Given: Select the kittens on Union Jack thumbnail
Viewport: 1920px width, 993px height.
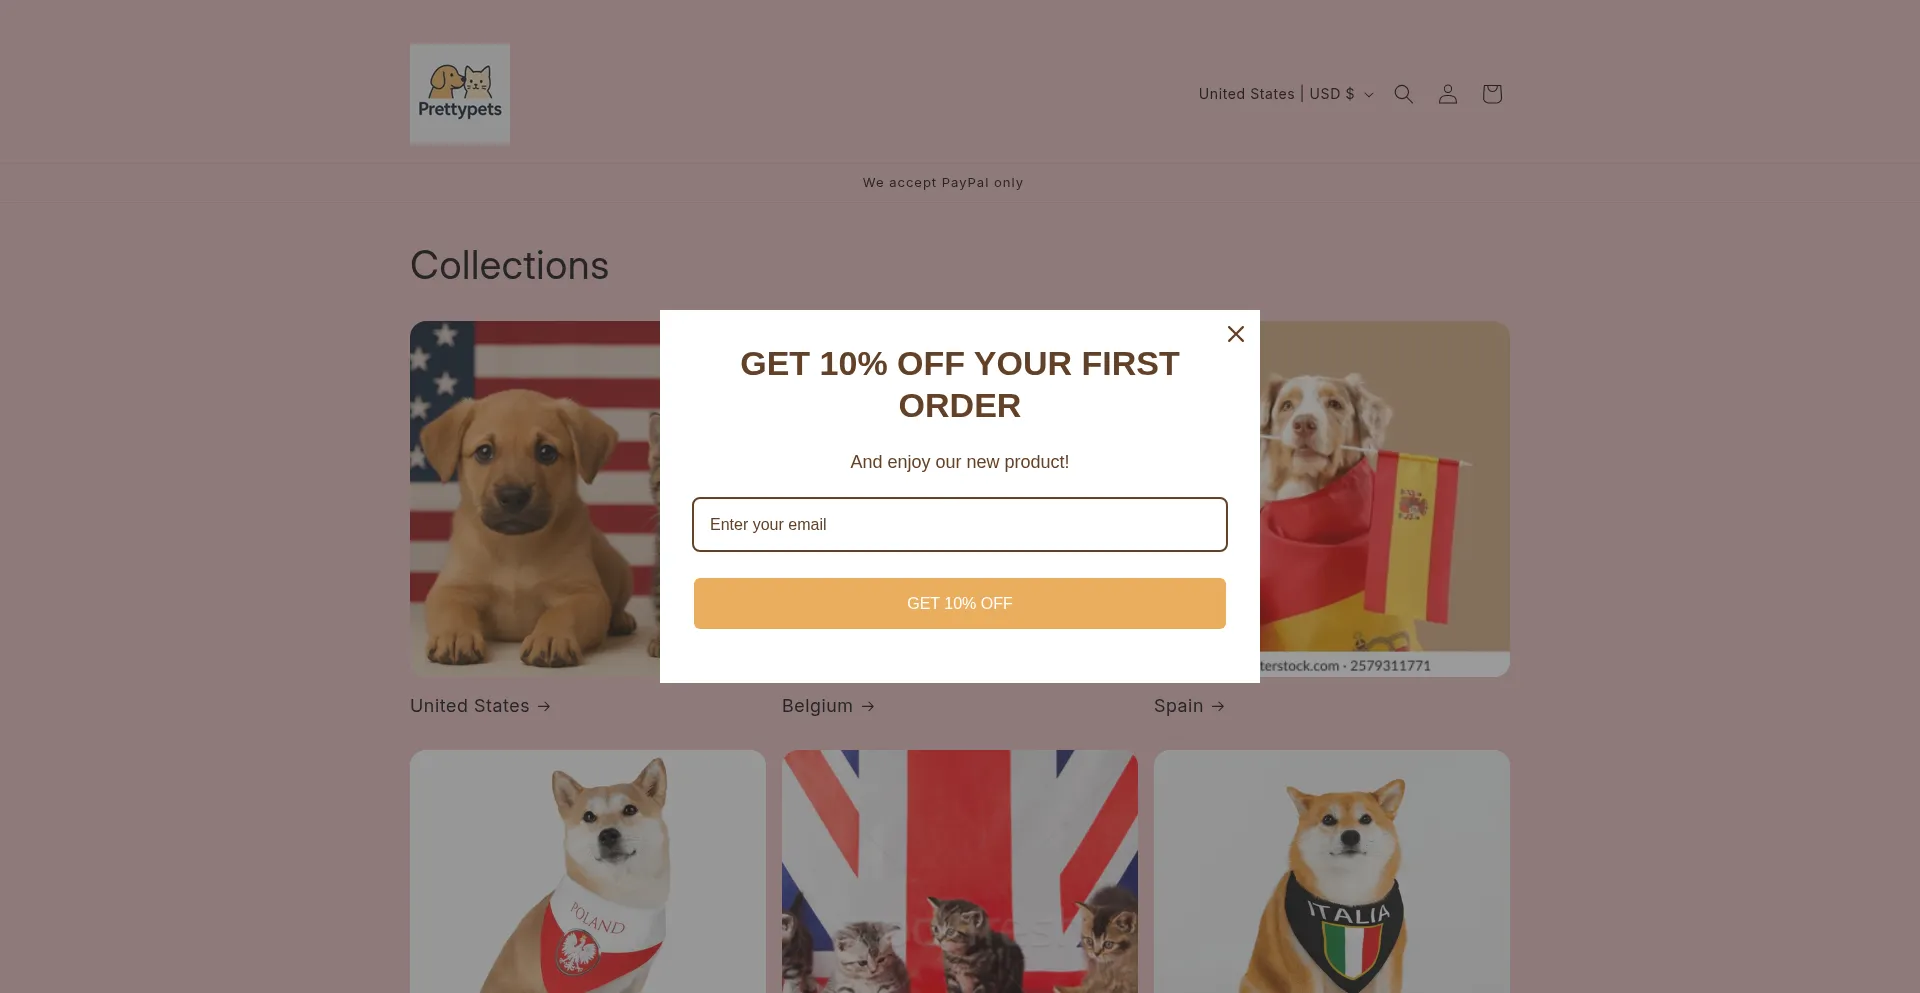Looking at the screenshot, I should (x=960, y=871).
